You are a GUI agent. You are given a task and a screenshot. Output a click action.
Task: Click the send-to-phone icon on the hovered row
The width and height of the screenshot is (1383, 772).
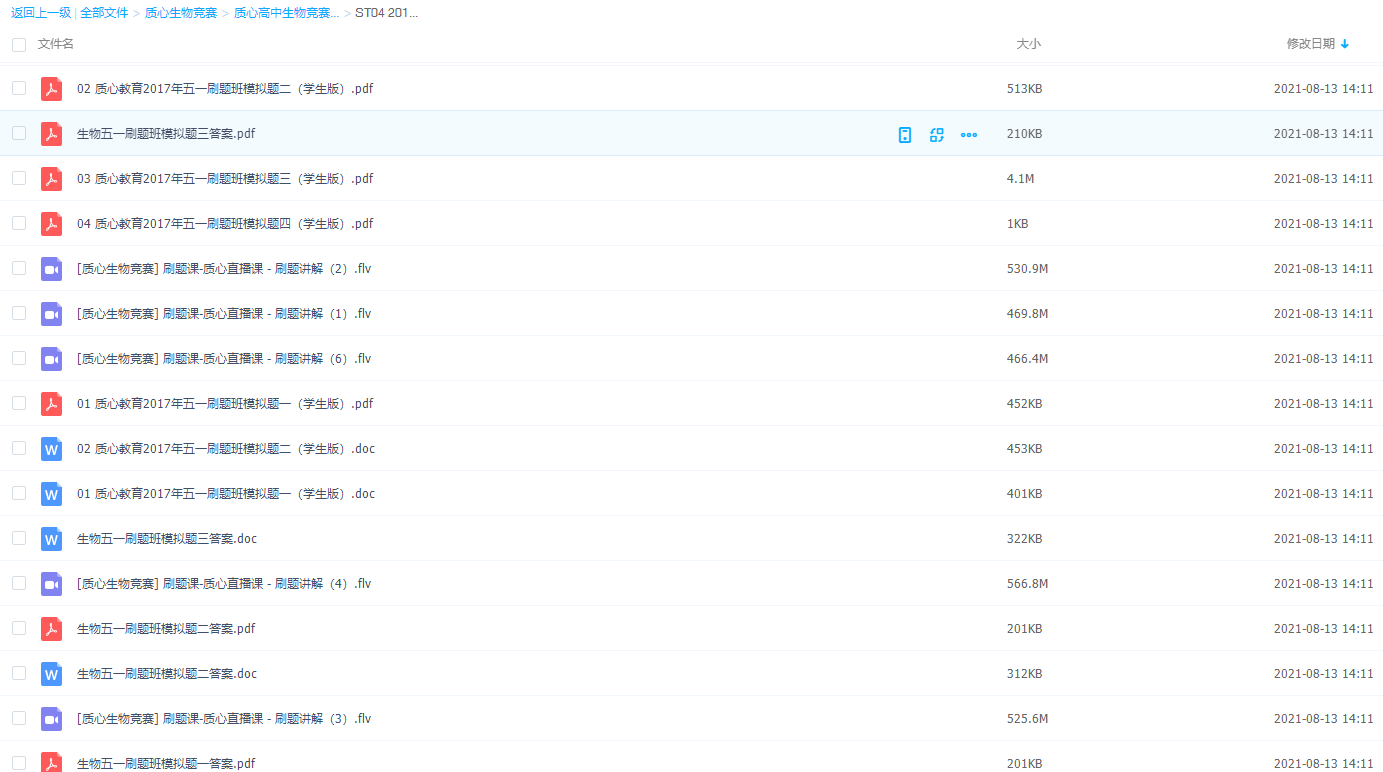pos(905,135)
